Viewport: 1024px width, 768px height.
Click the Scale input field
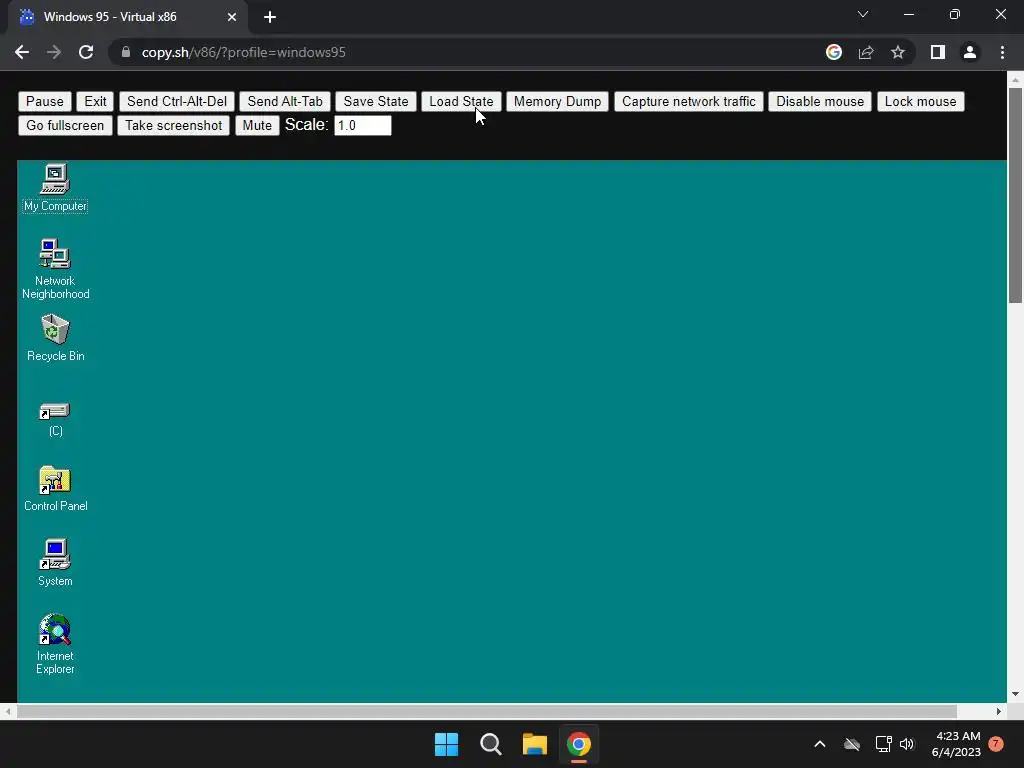(362, 125)
